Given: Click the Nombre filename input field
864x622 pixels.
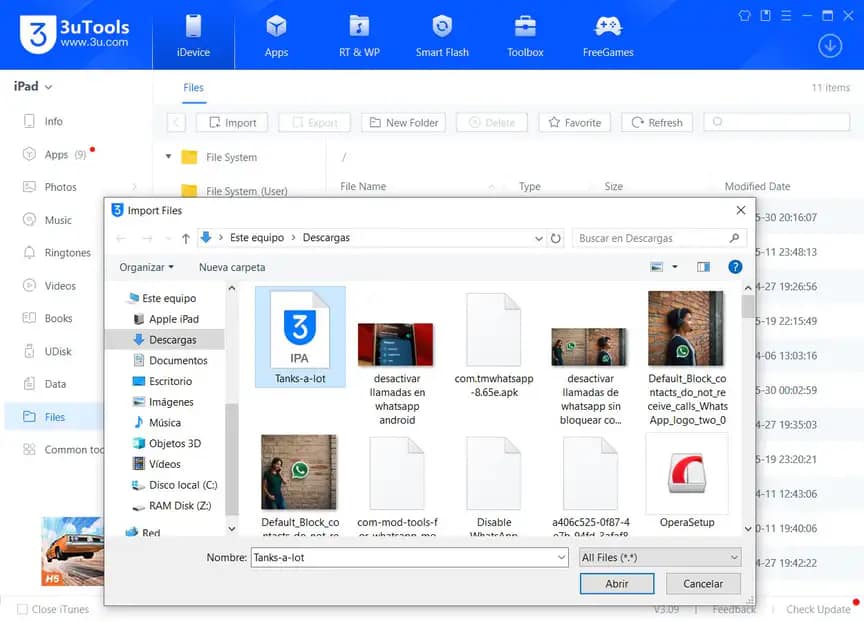Looking at the screenshot, I should (x=408, y=555).
